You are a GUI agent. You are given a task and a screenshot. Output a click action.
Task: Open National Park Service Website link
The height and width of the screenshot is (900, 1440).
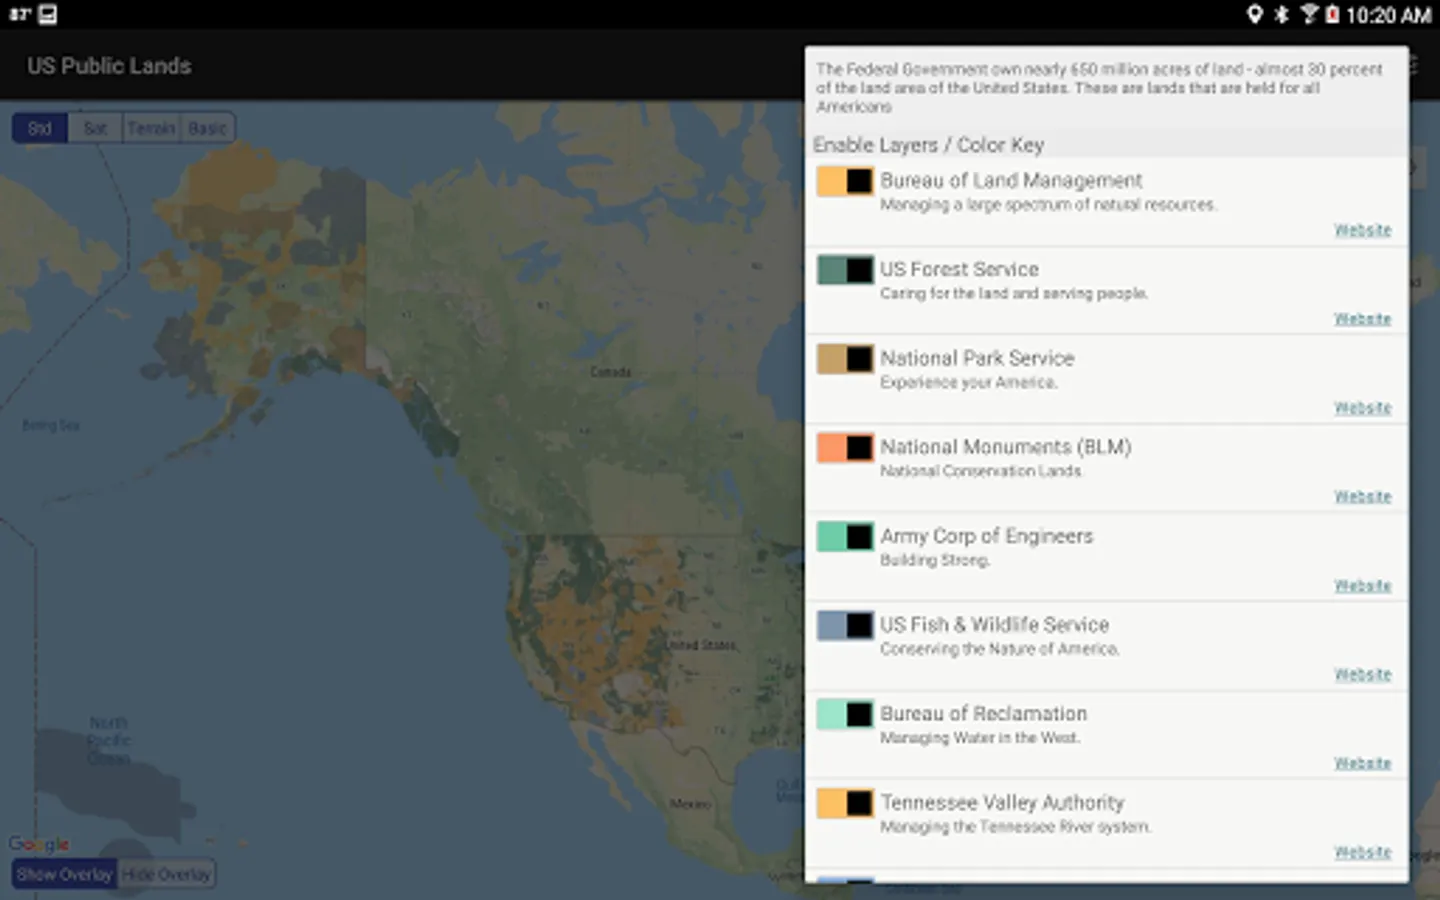[x=1362, y=408]
